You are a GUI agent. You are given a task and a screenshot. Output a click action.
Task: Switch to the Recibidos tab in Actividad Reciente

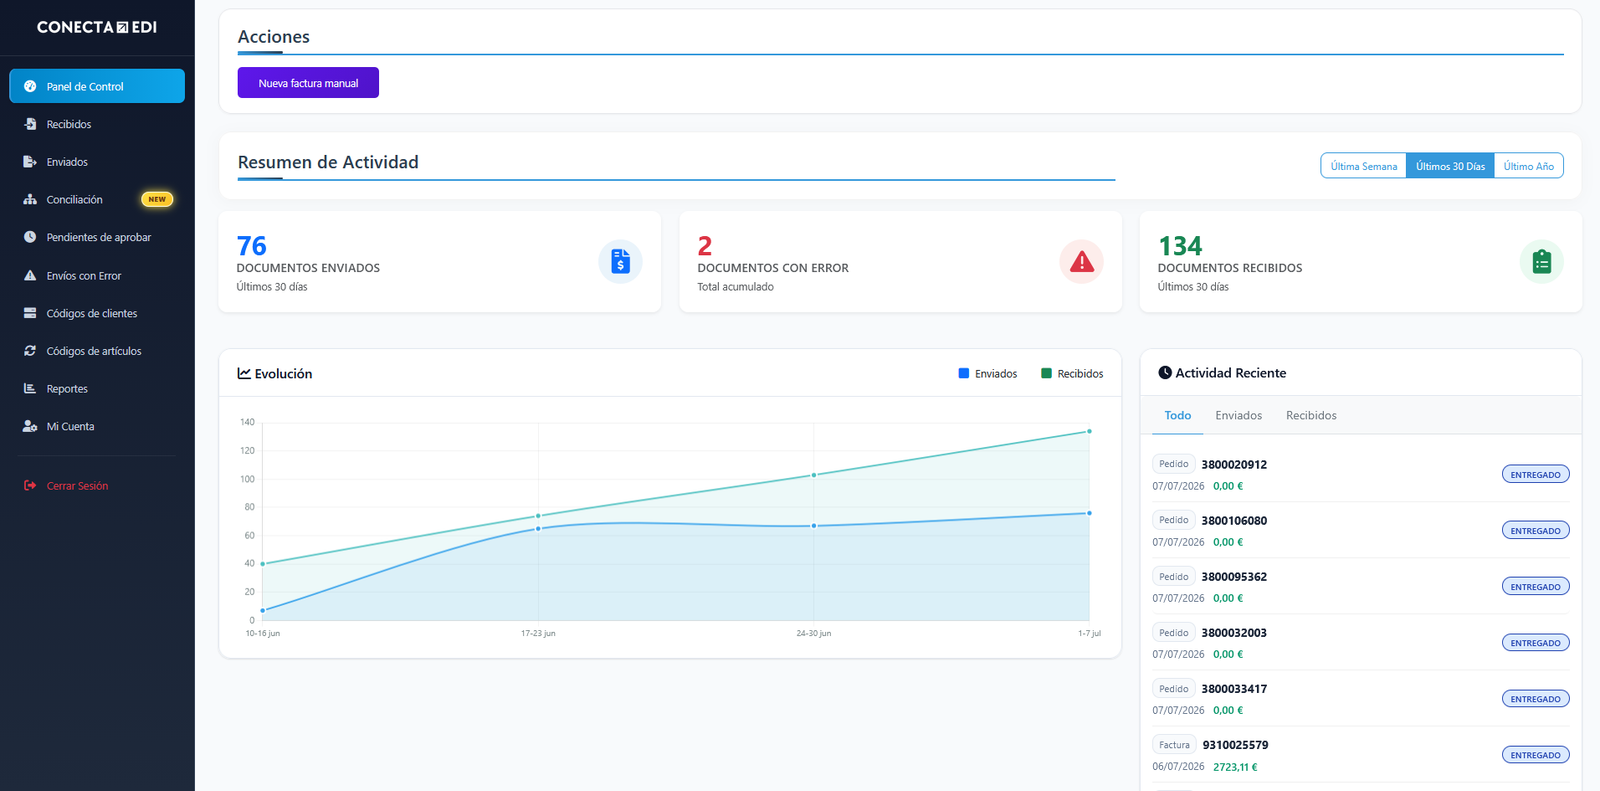tap(1311, 415)
